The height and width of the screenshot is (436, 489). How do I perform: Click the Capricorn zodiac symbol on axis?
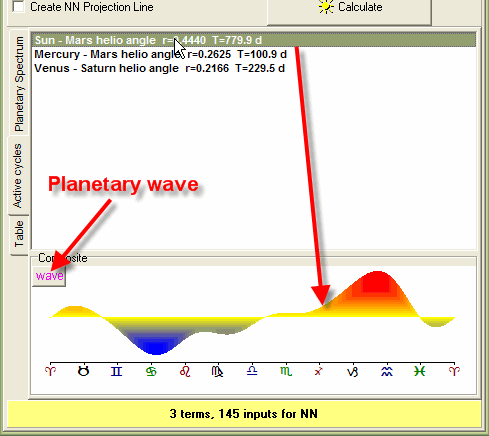[x=352, y=371]
